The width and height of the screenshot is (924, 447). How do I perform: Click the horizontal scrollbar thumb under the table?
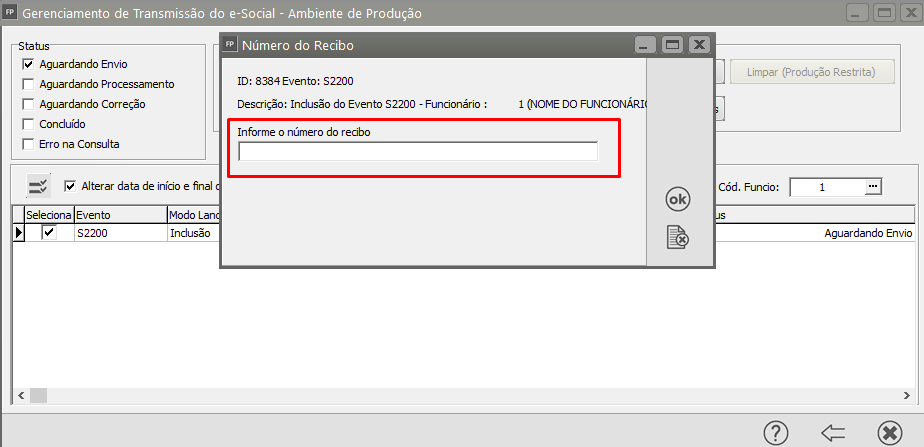pyautogui.click(x=37, y=395)
